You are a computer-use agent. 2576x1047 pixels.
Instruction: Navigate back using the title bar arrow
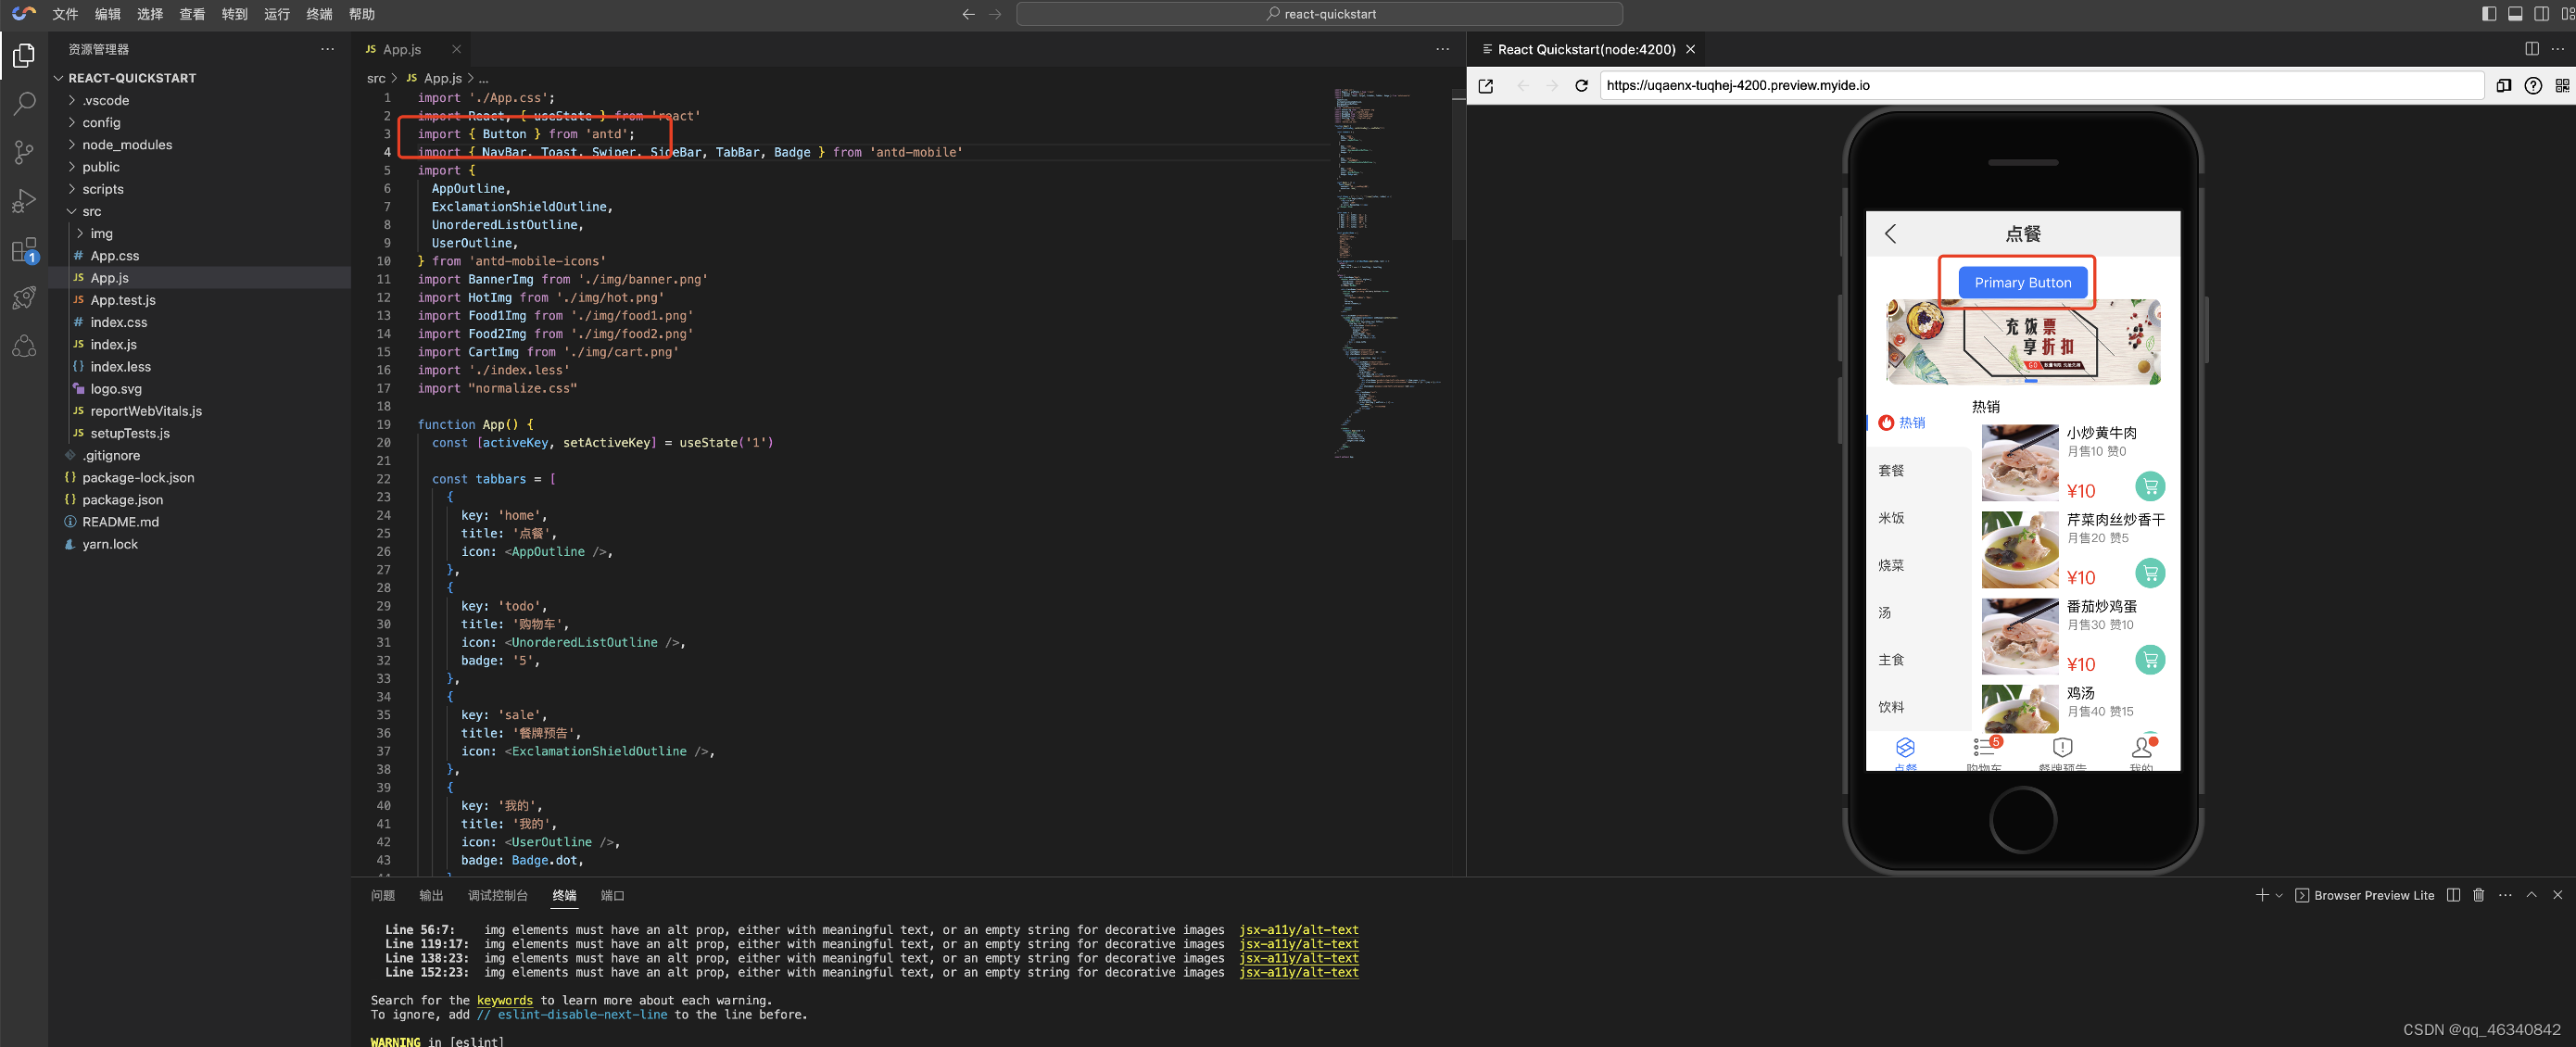[968, 14]
